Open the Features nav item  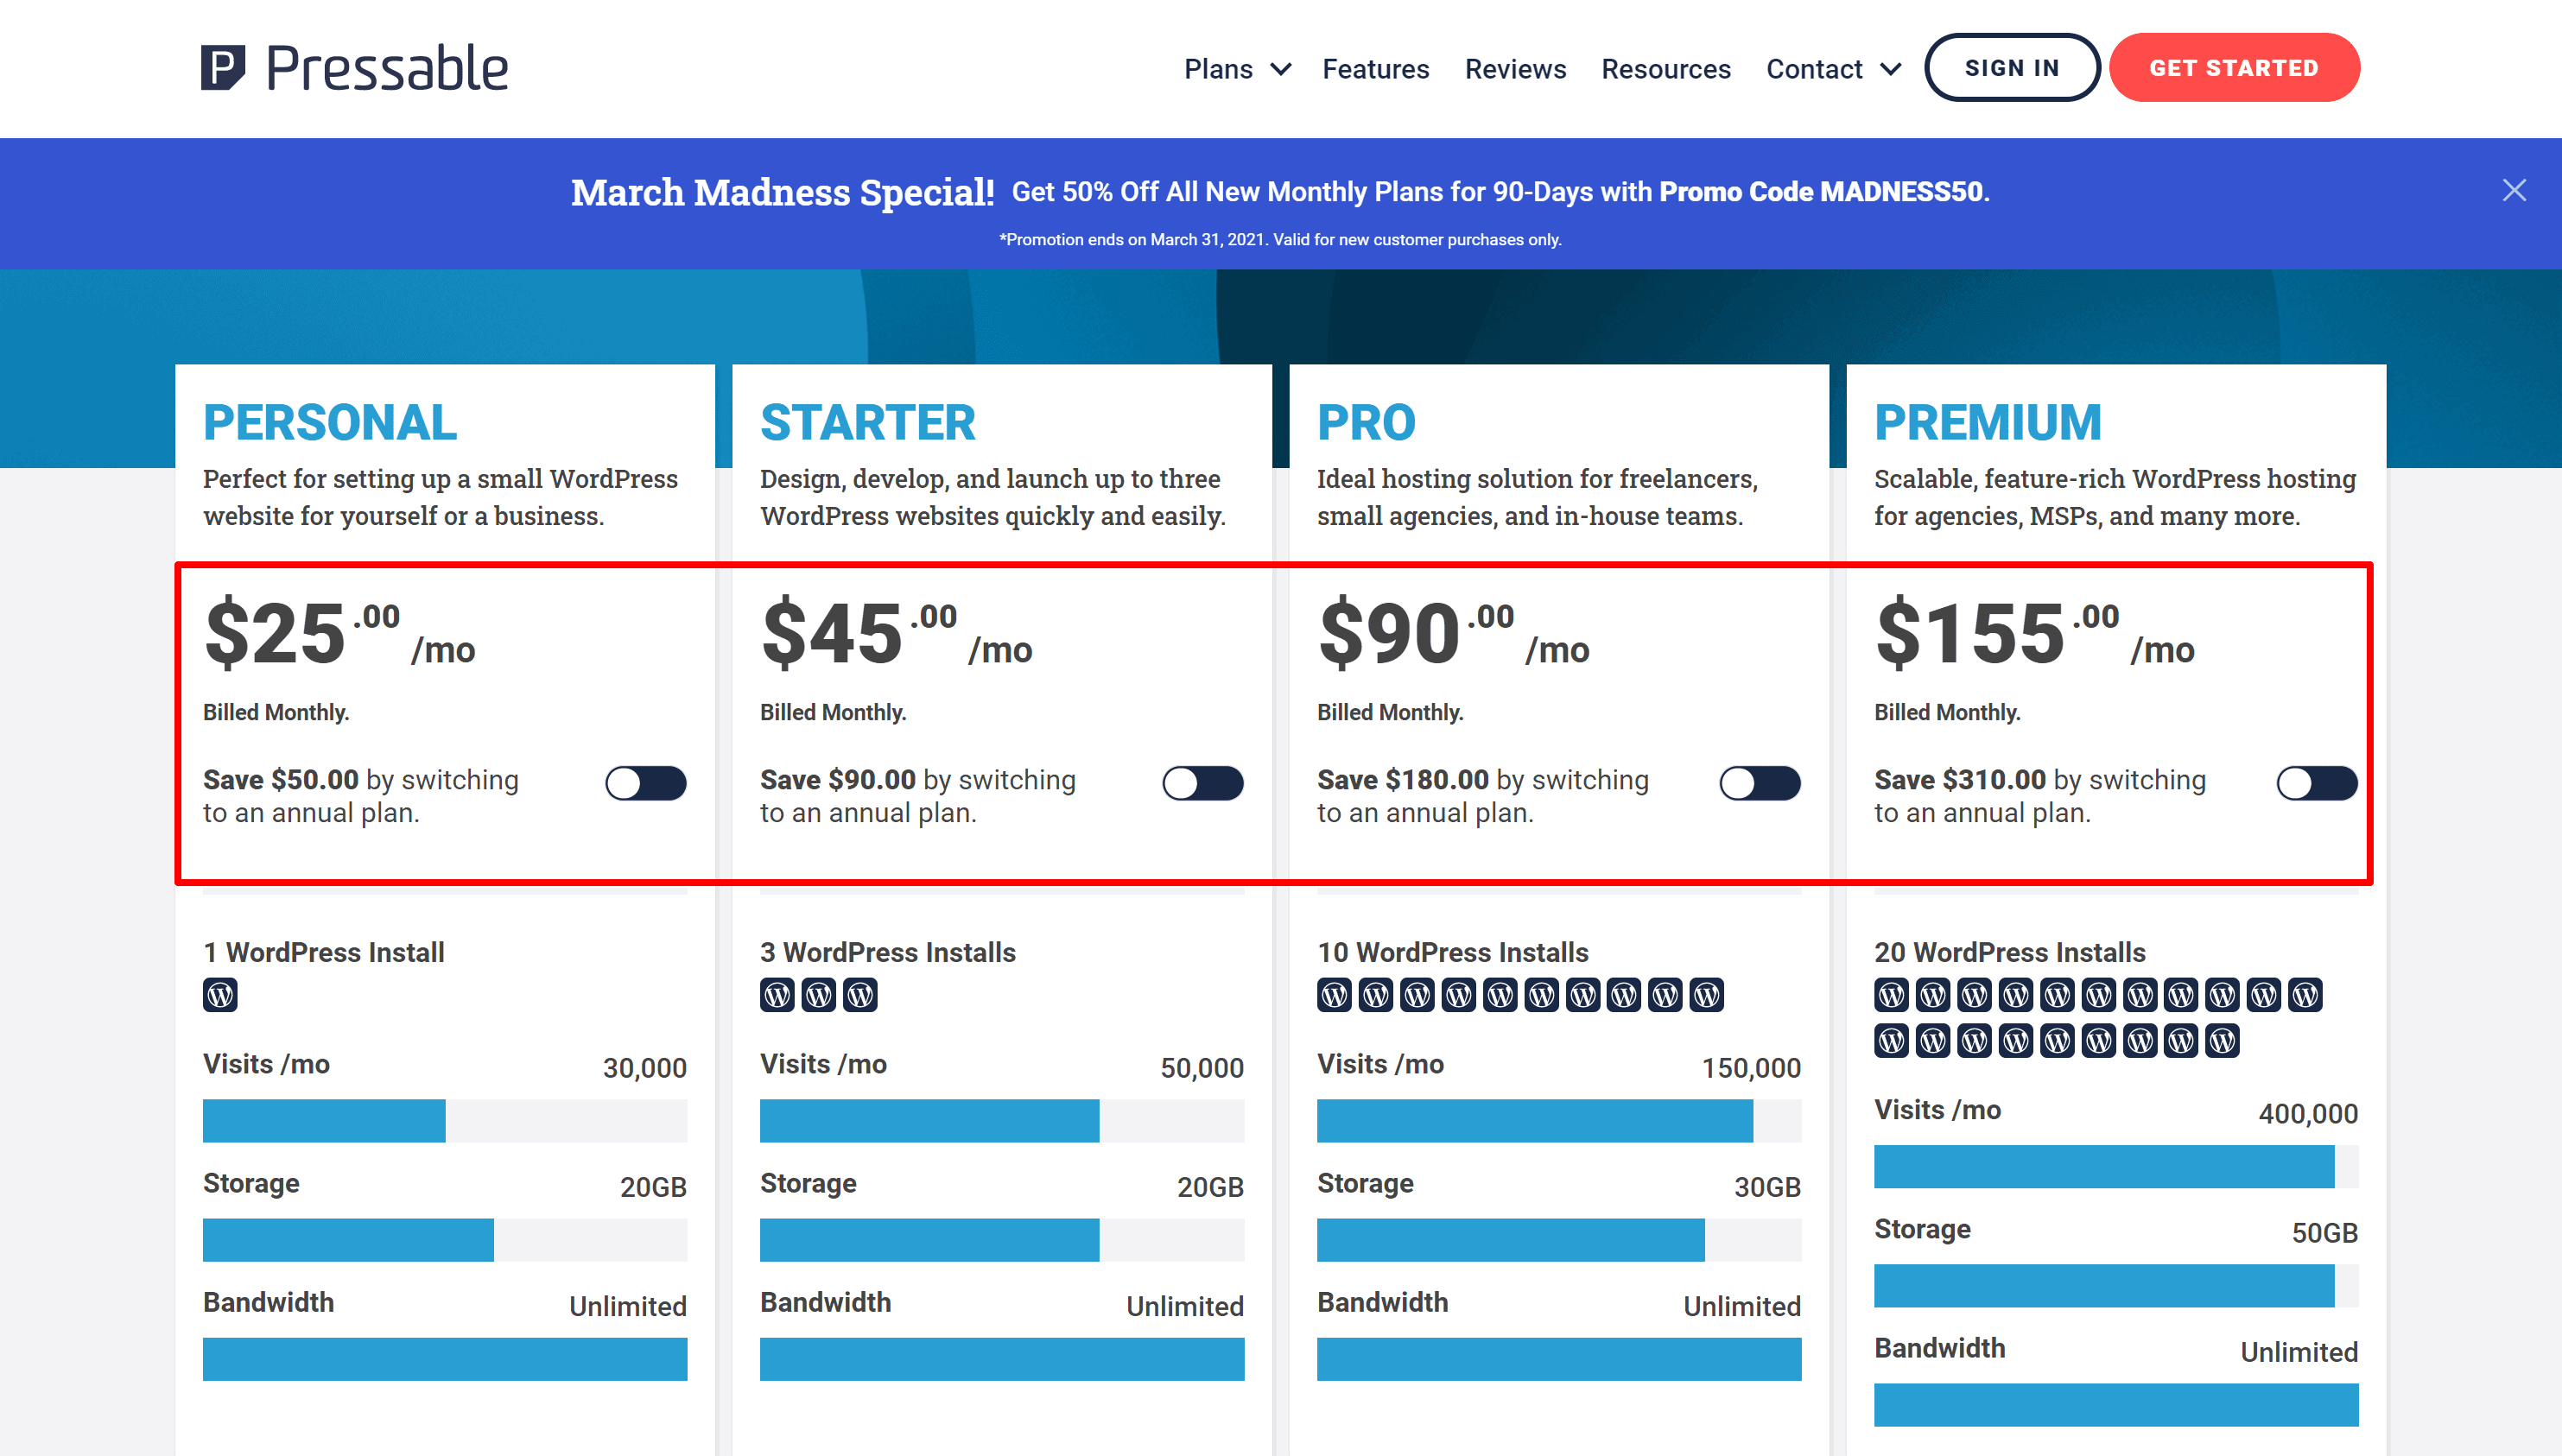(1375, 69)
